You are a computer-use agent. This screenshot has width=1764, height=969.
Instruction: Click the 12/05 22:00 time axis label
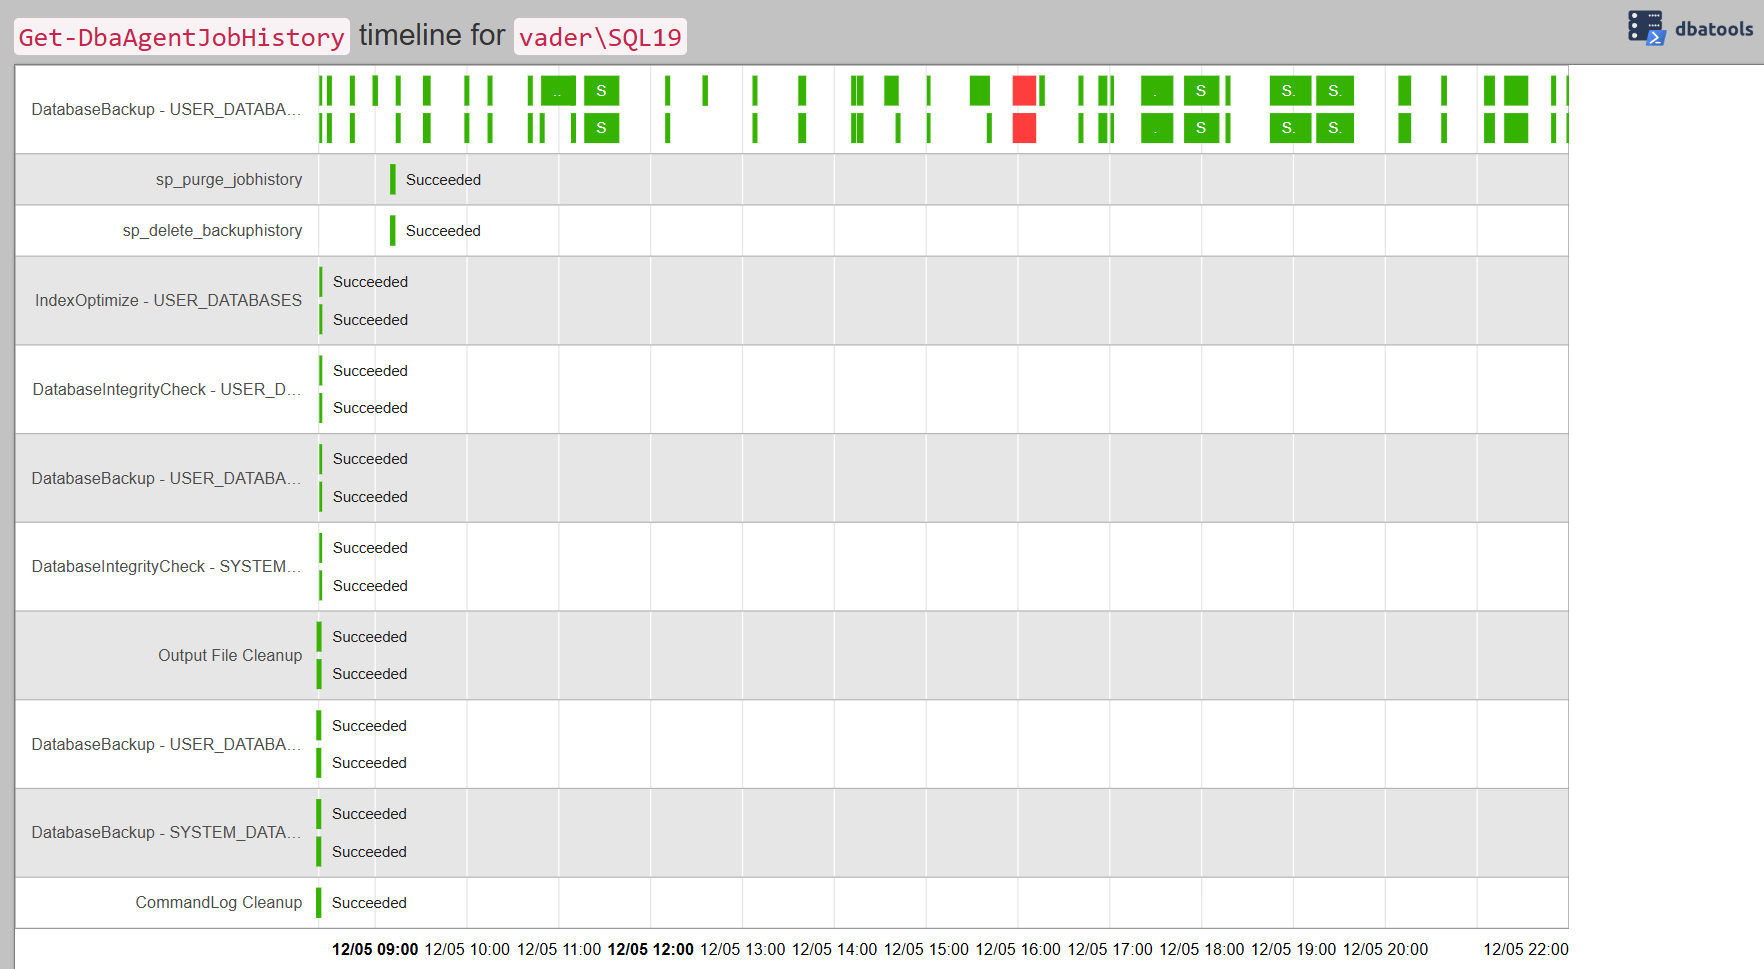click(x=1525, y=950)
